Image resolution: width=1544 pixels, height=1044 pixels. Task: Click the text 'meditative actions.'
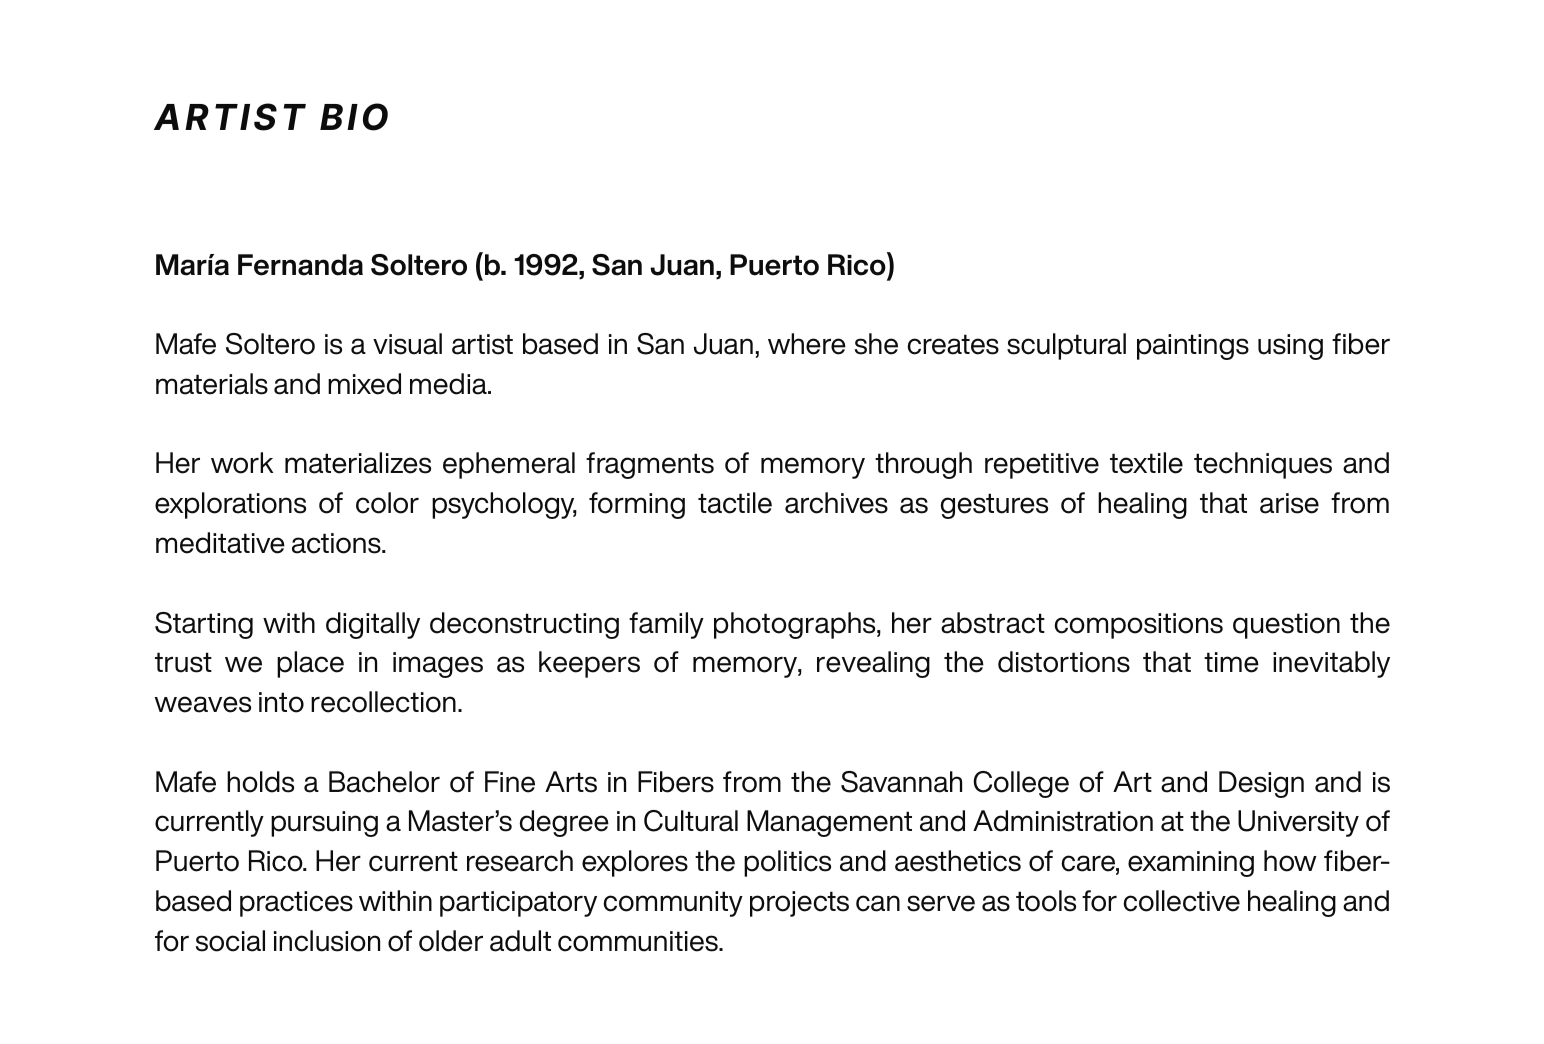[270, 544]
